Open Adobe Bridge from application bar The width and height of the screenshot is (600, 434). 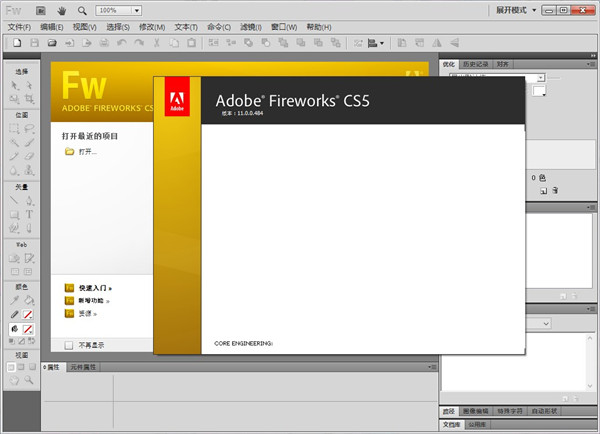41,11
